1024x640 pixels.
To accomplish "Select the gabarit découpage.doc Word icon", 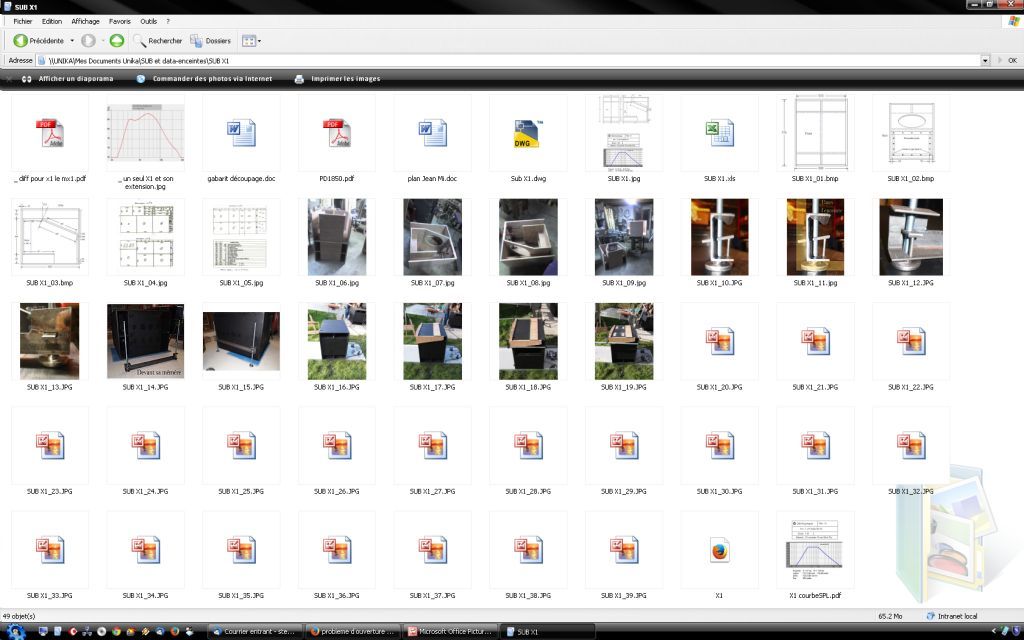I will [241, 133].
